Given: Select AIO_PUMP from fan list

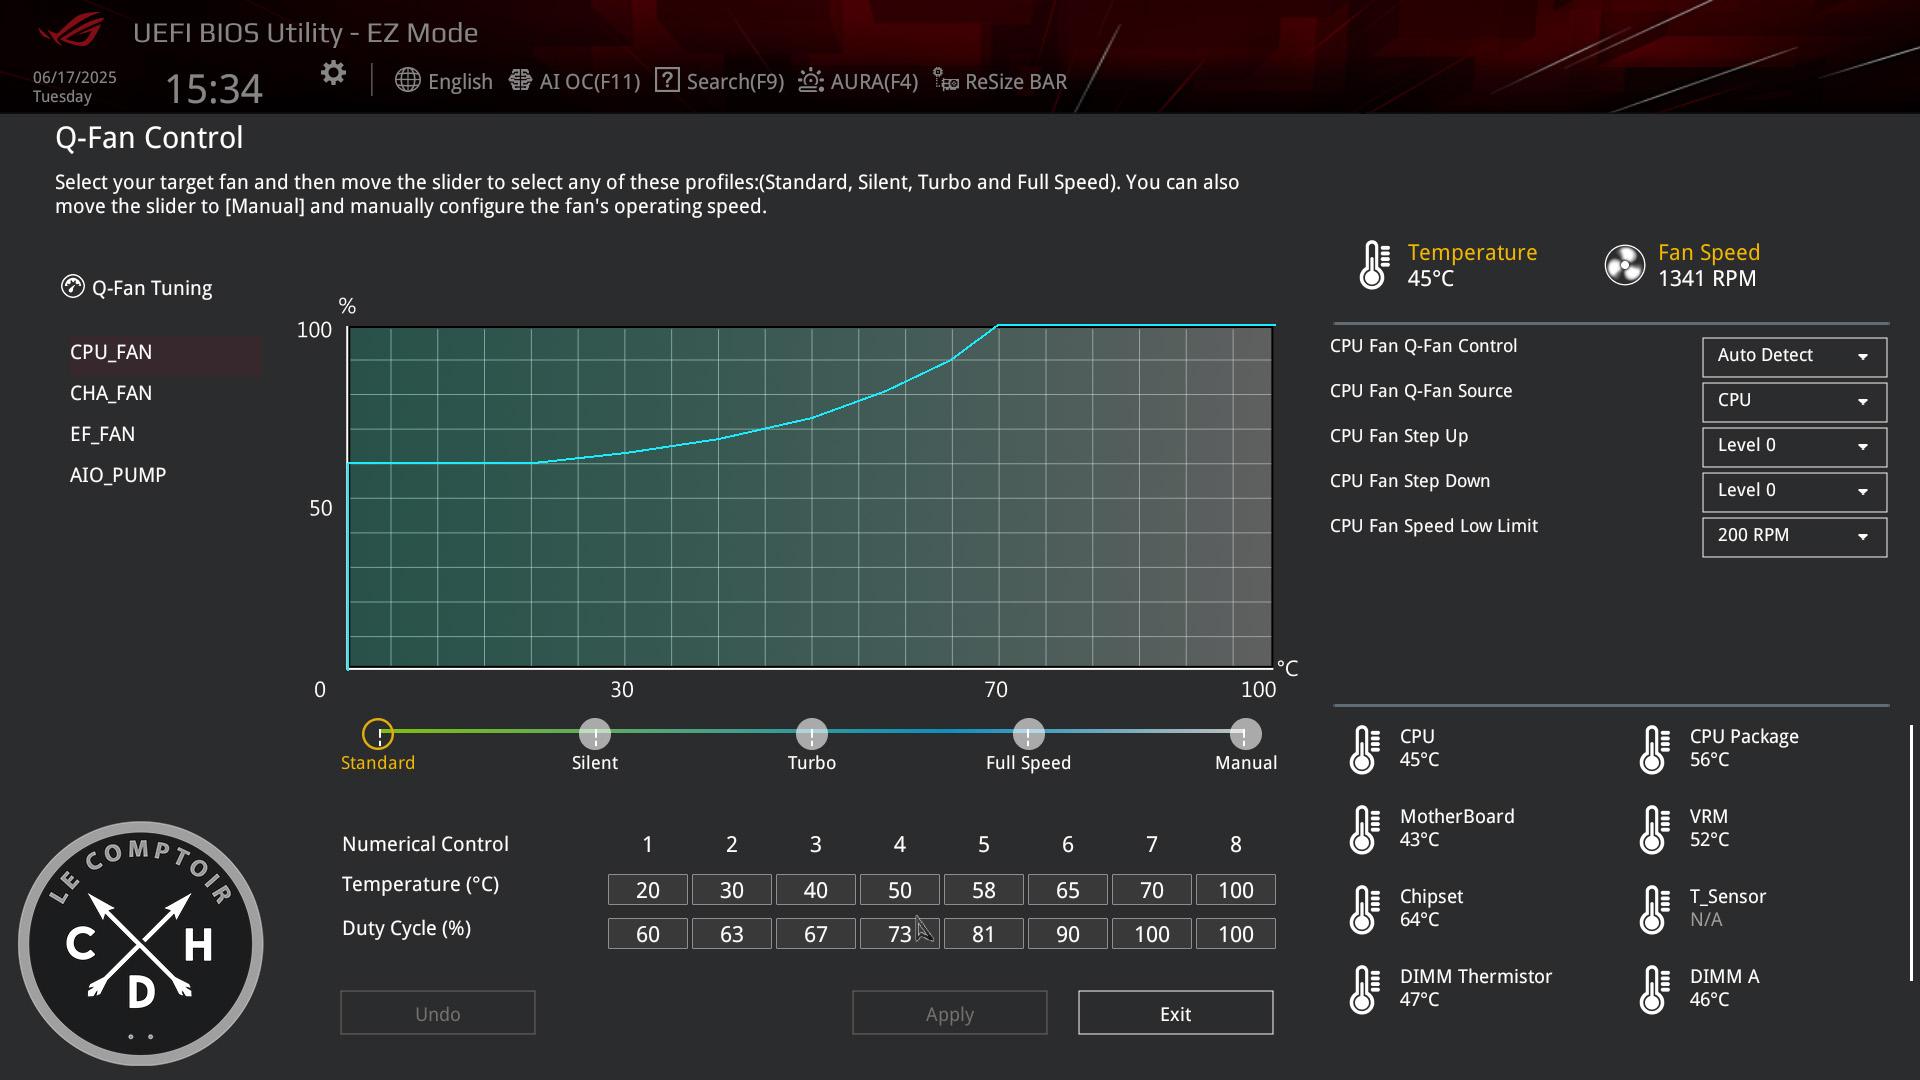Looking at the screenshot, I should (x=118, y=475).
